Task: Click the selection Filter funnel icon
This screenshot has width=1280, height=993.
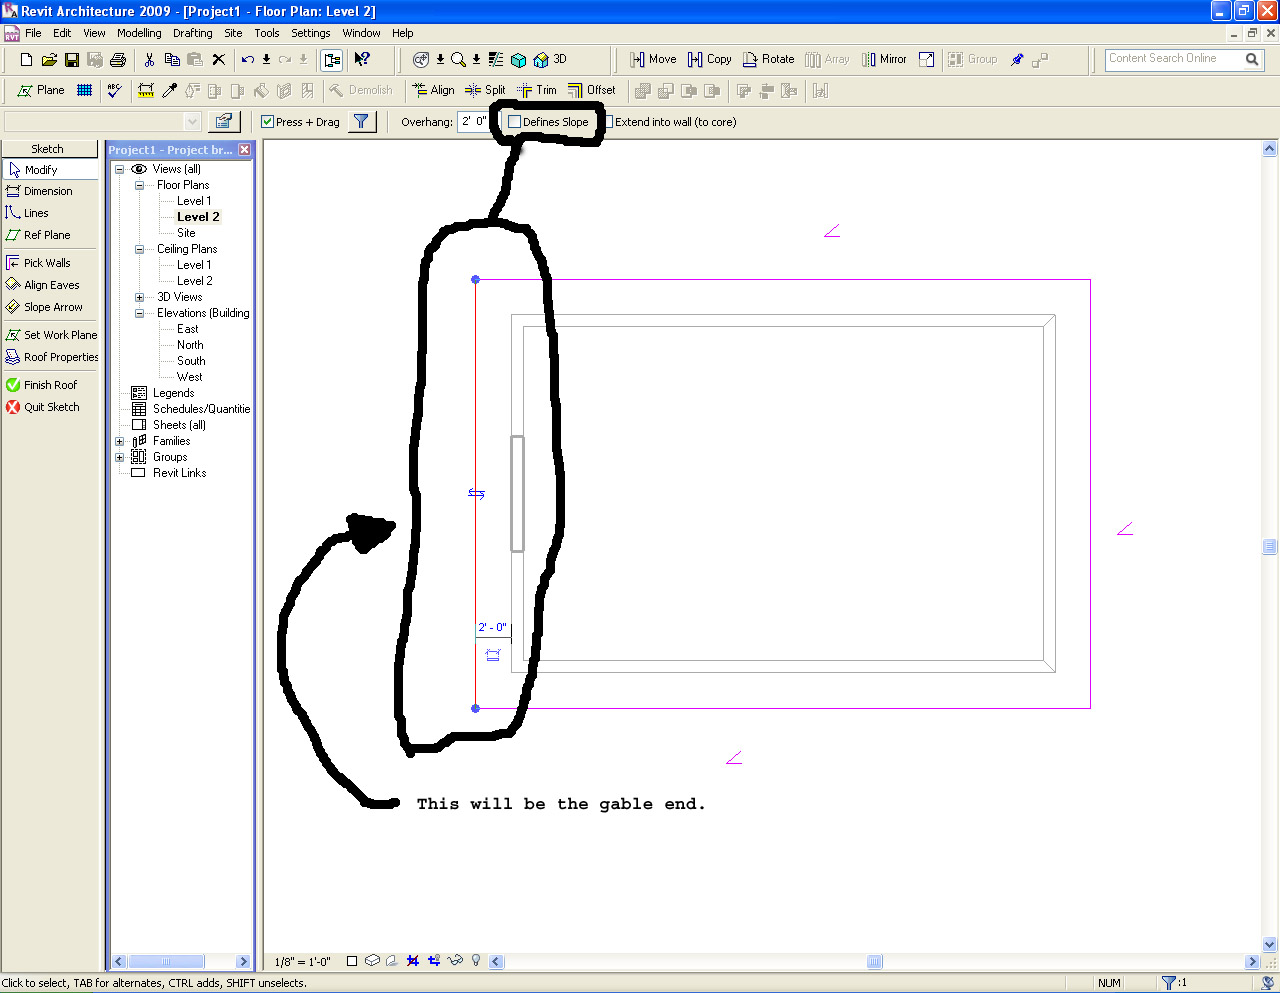Action: click(361, 122)
